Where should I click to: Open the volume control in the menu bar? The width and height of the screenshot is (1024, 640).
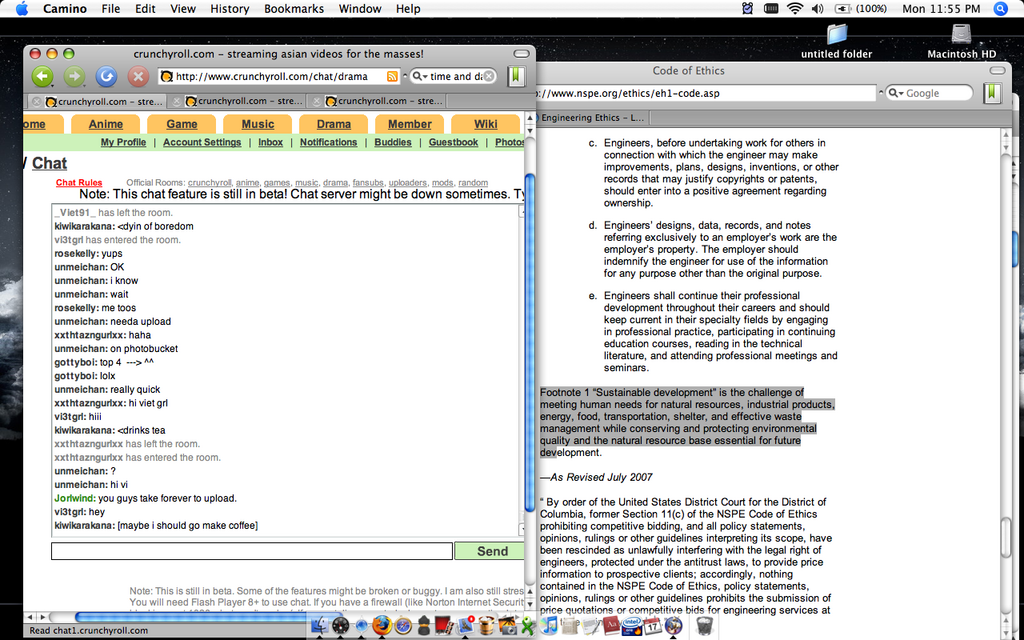pos(818,8)
